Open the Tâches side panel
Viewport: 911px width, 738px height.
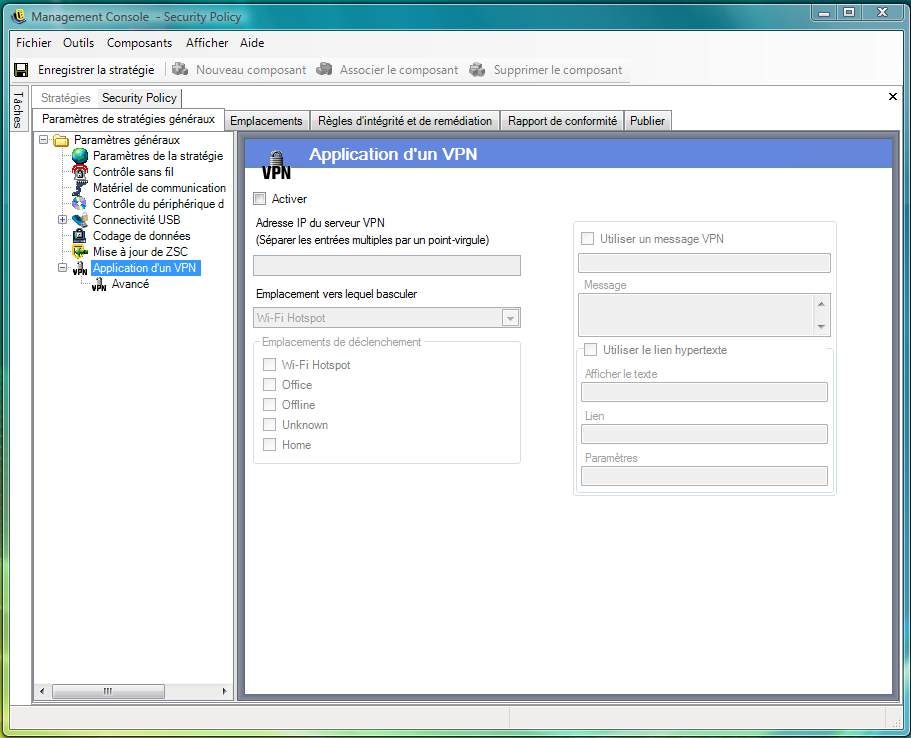19,109
